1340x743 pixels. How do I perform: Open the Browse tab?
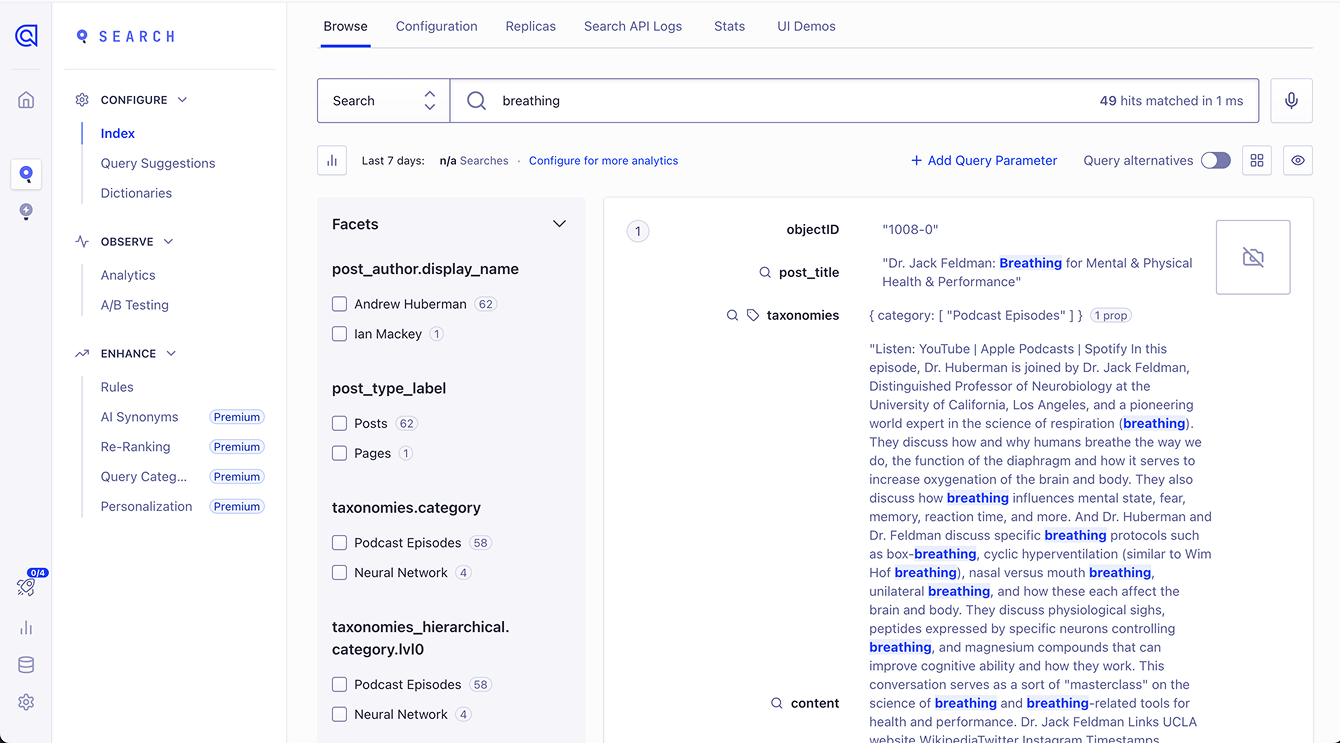tap(345, 26)
